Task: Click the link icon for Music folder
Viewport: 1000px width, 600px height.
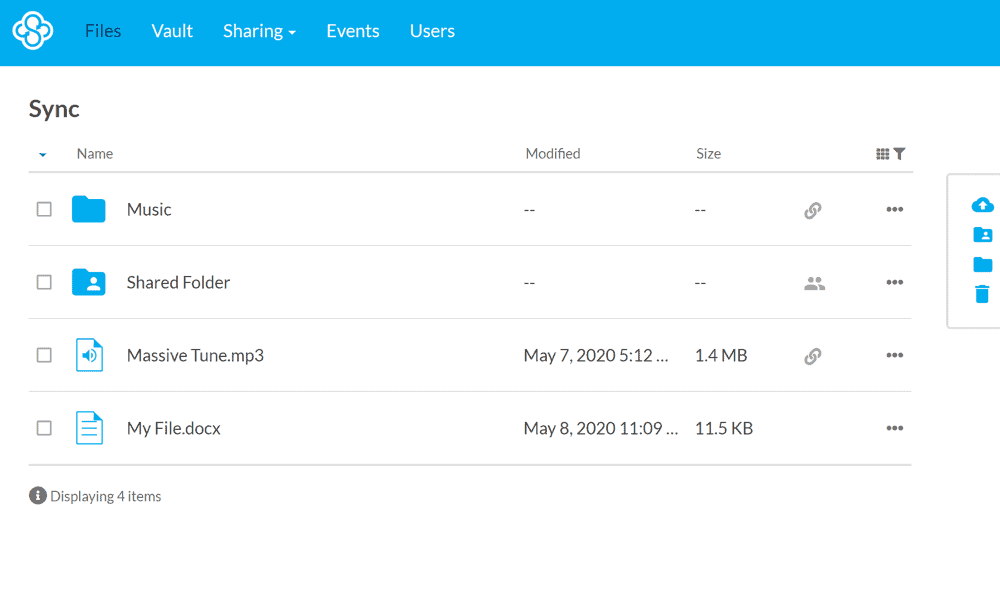Action: [x=813, y=210]
